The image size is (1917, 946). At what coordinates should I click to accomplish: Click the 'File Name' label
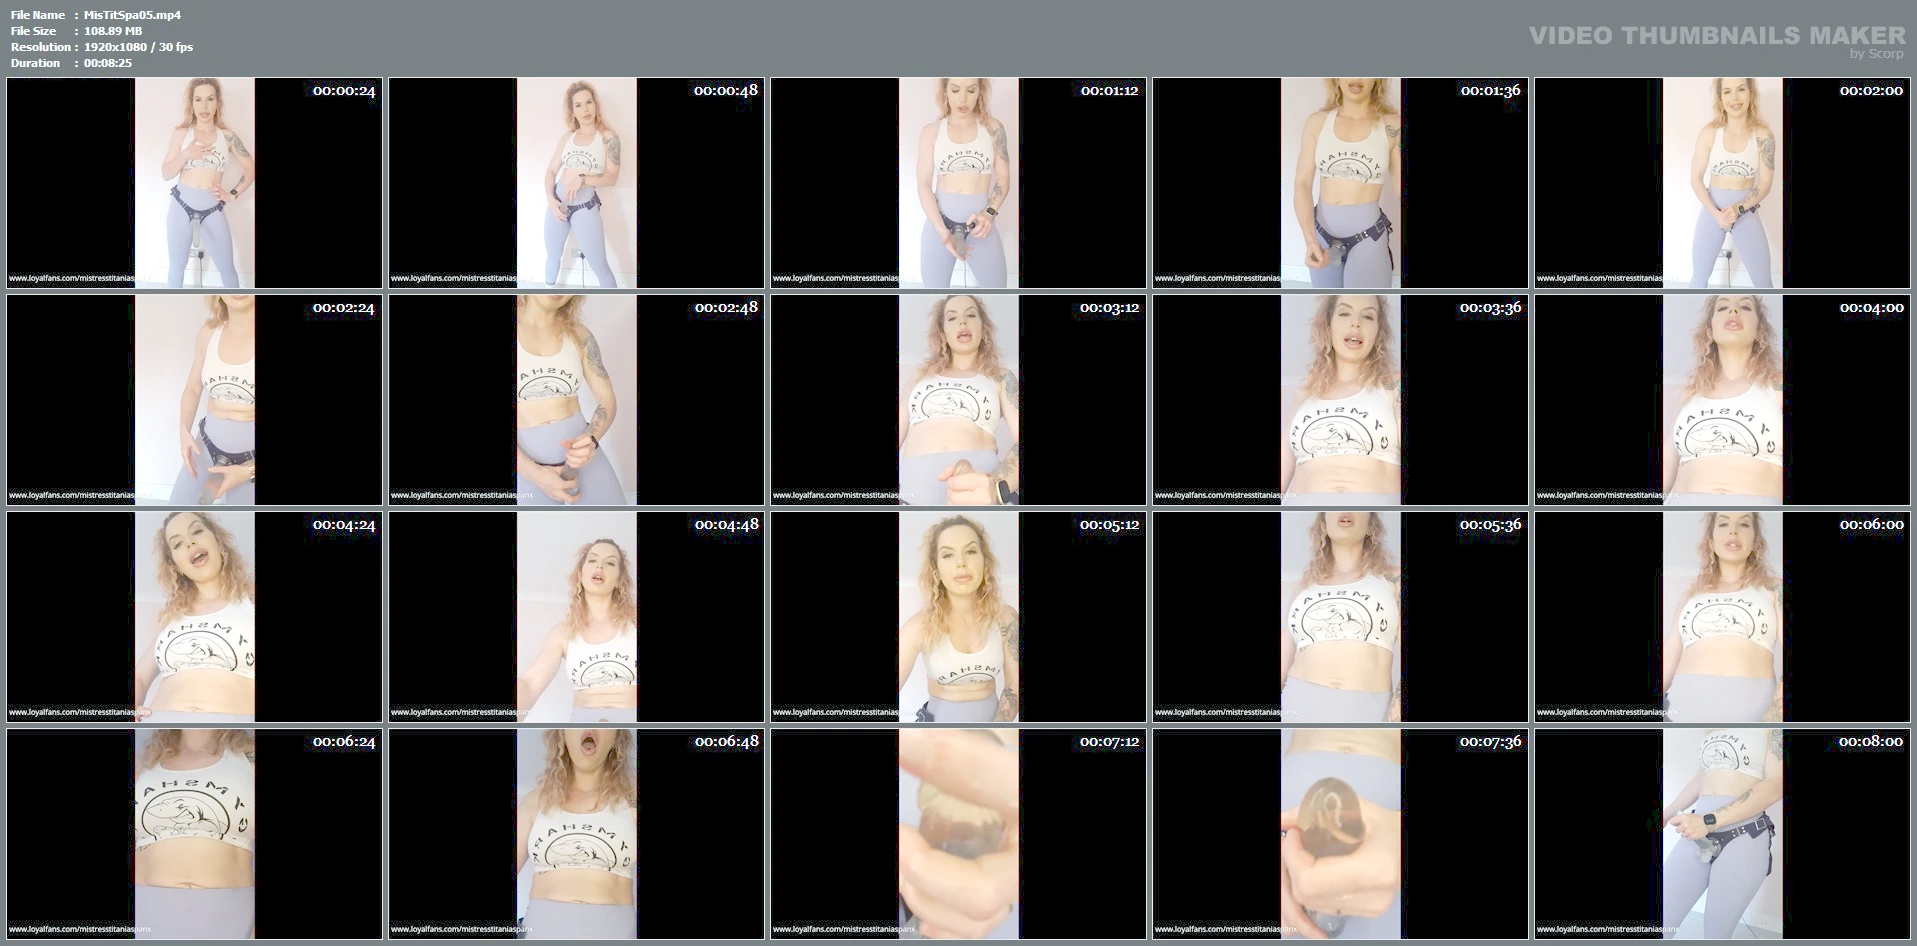coord(38,15)
